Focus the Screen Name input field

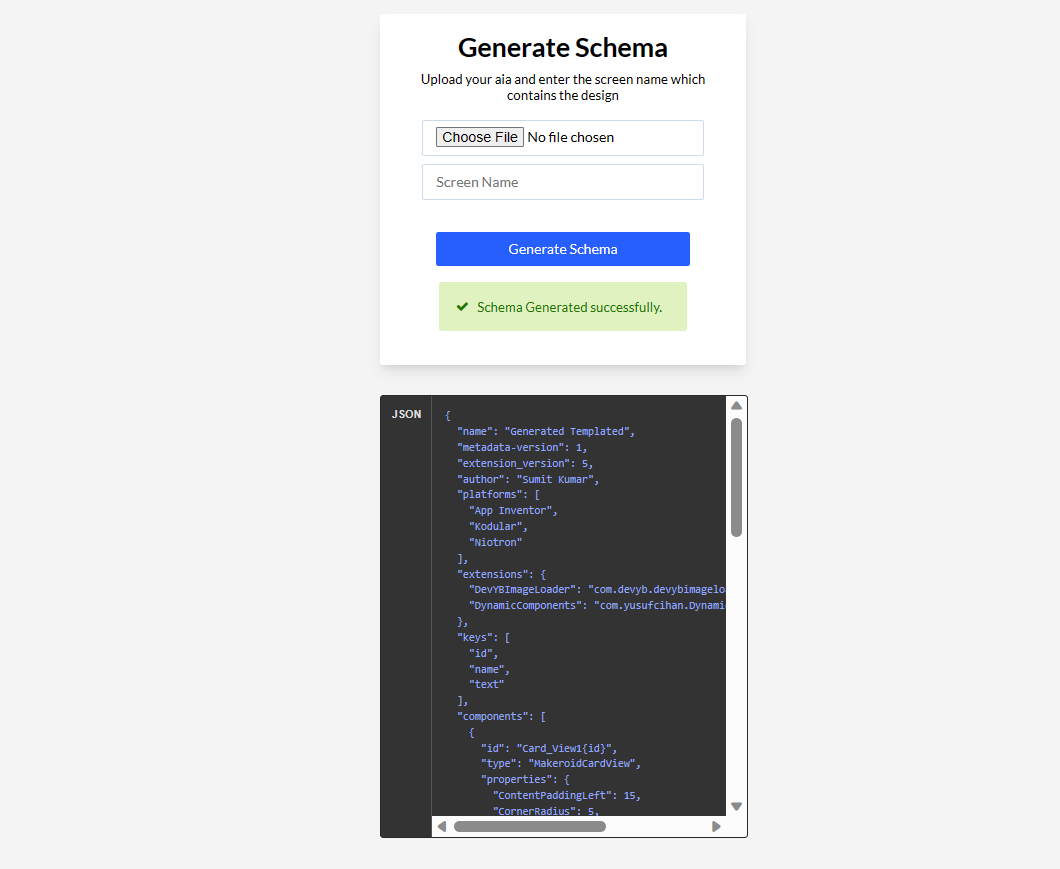tap(562, 182)
